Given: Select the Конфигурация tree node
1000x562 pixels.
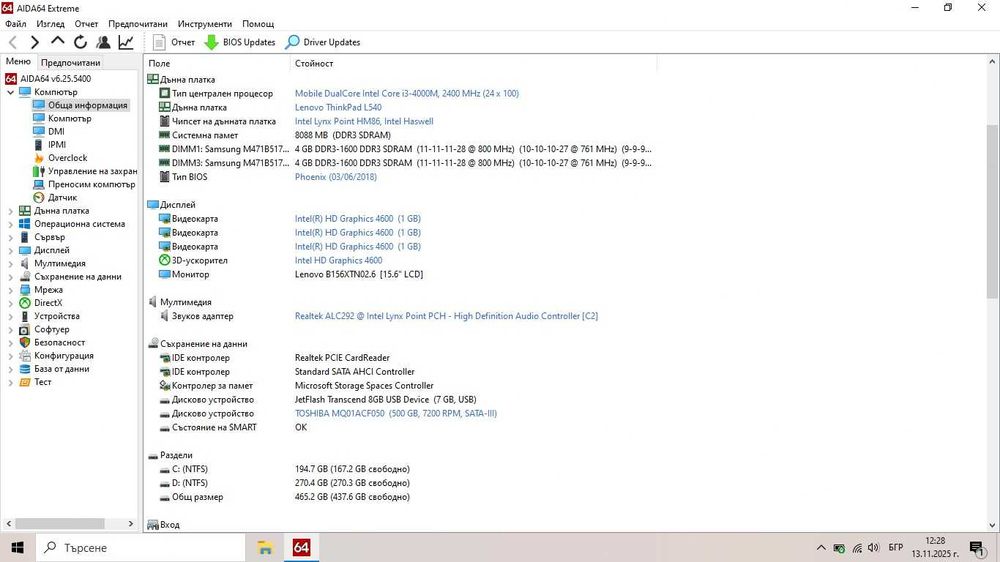Looking at the screenshot, I should point(56,355).
